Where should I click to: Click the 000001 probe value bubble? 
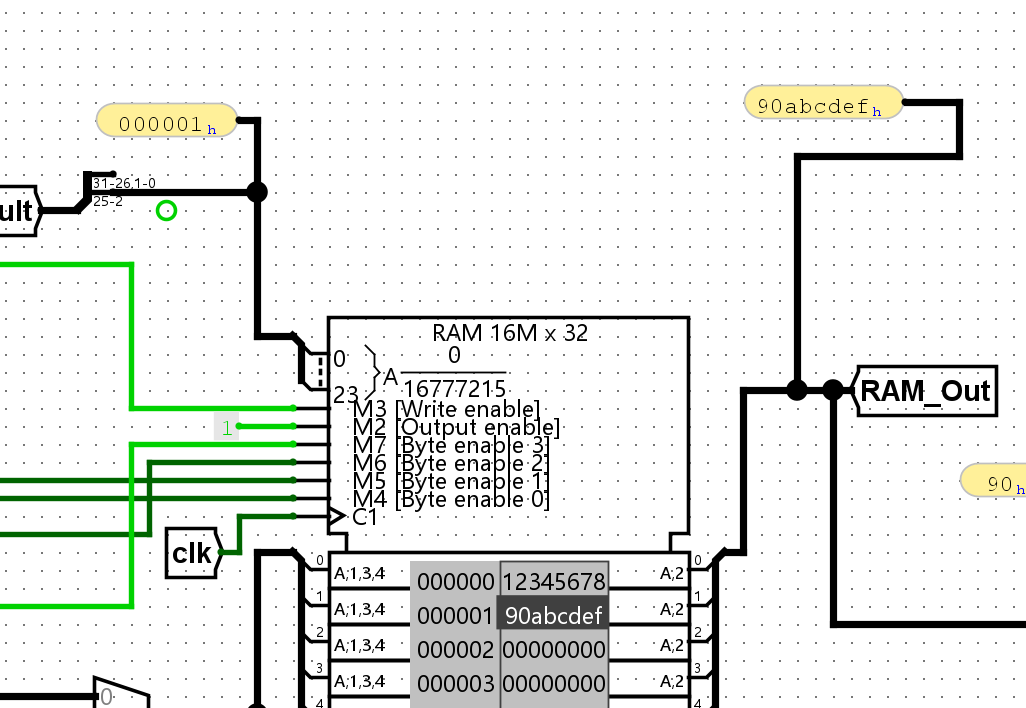tap(164, 120)
